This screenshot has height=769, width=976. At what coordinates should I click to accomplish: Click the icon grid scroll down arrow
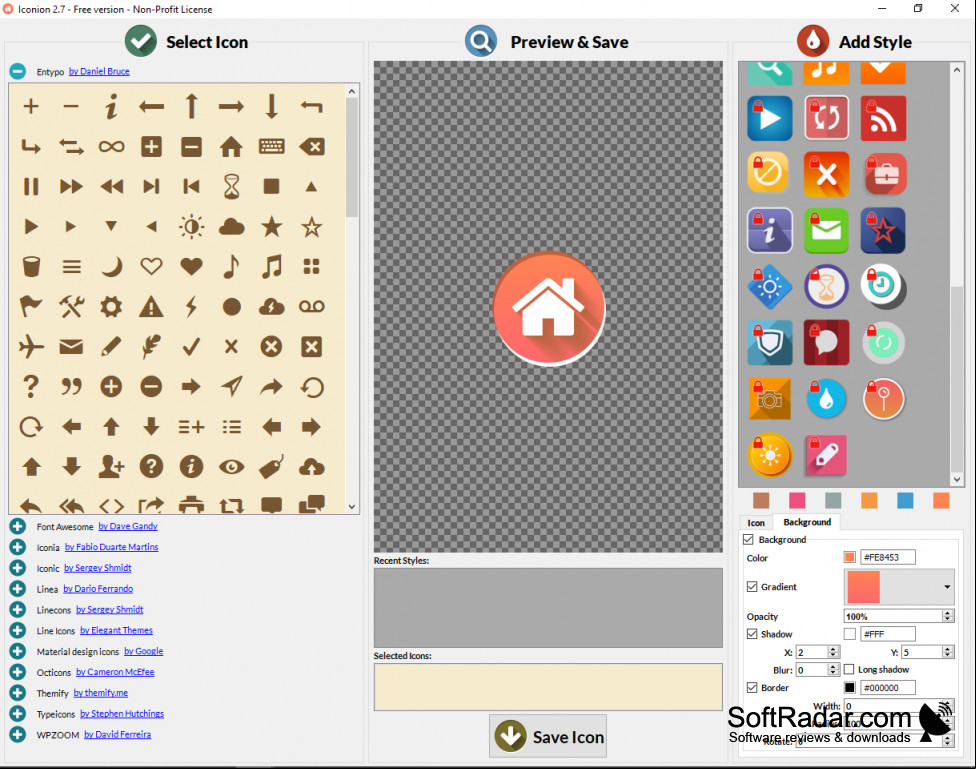352,507
